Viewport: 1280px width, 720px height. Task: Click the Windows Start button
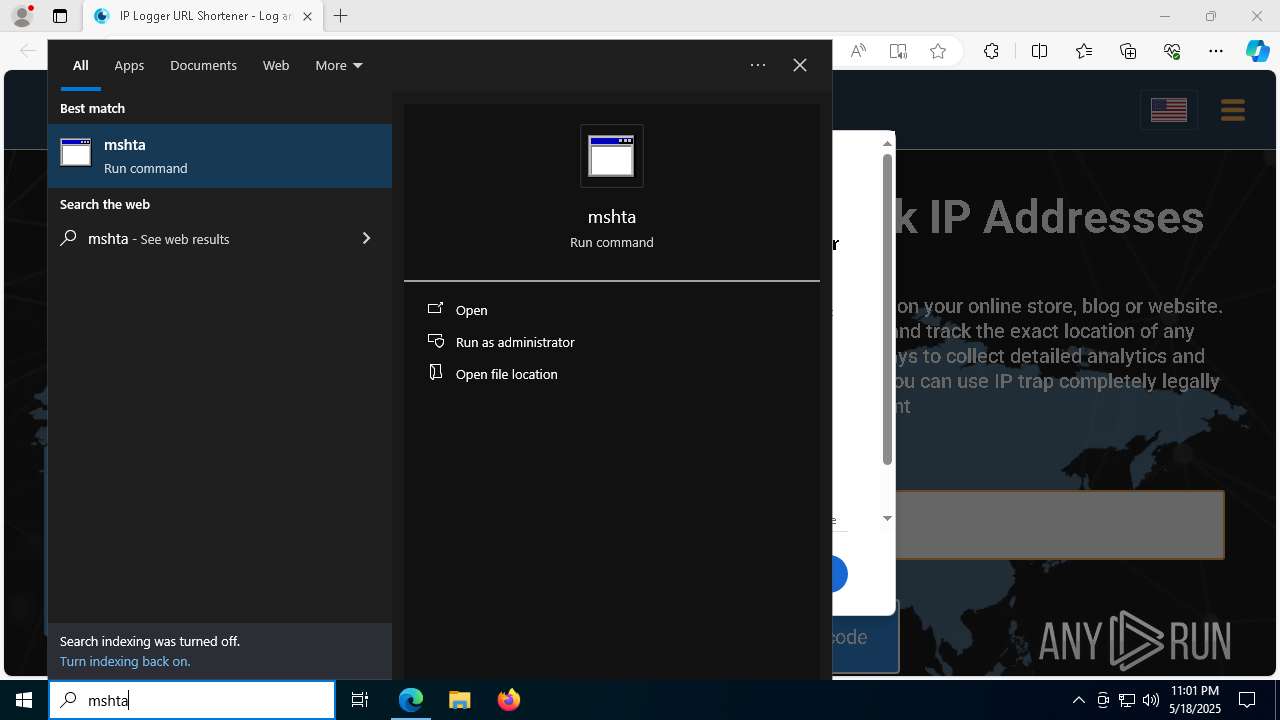[x=24, y=700]
